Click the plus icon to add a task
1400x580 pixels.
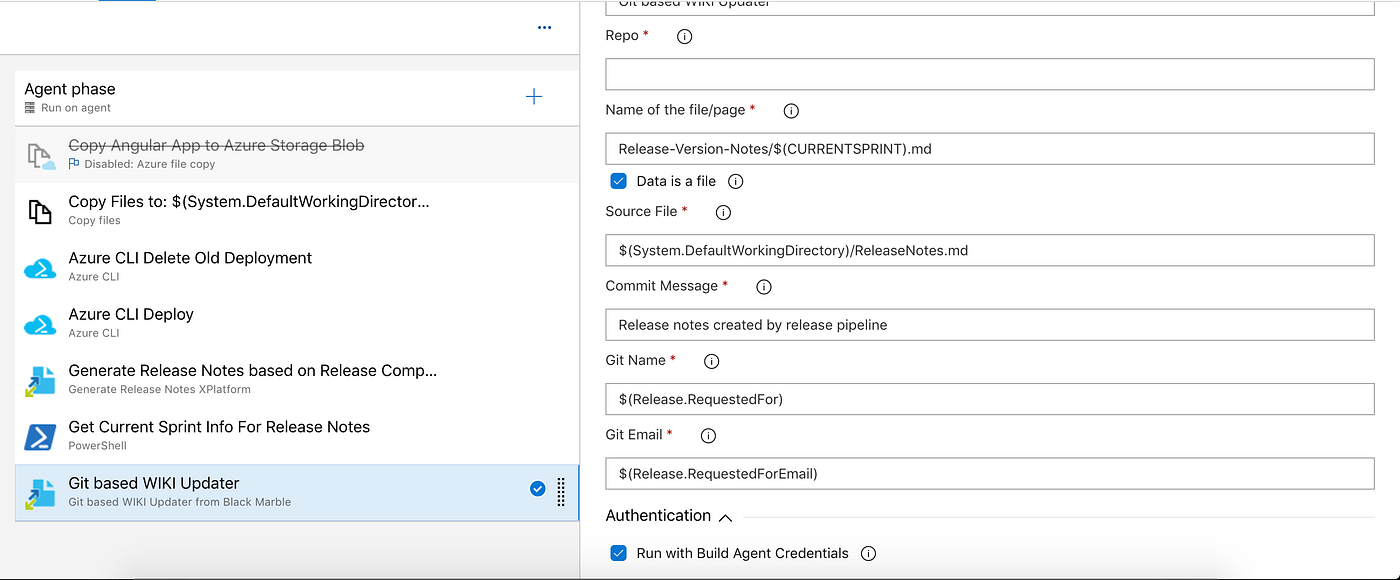534,97
